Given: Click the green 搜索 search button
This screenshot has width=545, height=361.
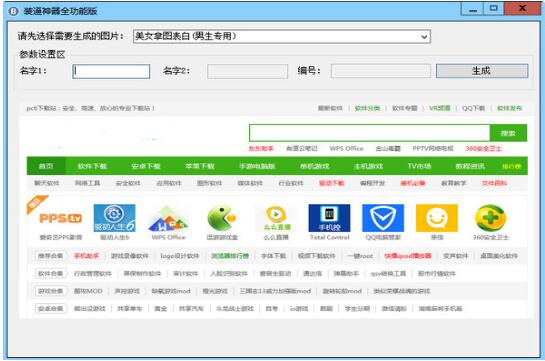Looking at the screenshot, I should click(508, 133).
